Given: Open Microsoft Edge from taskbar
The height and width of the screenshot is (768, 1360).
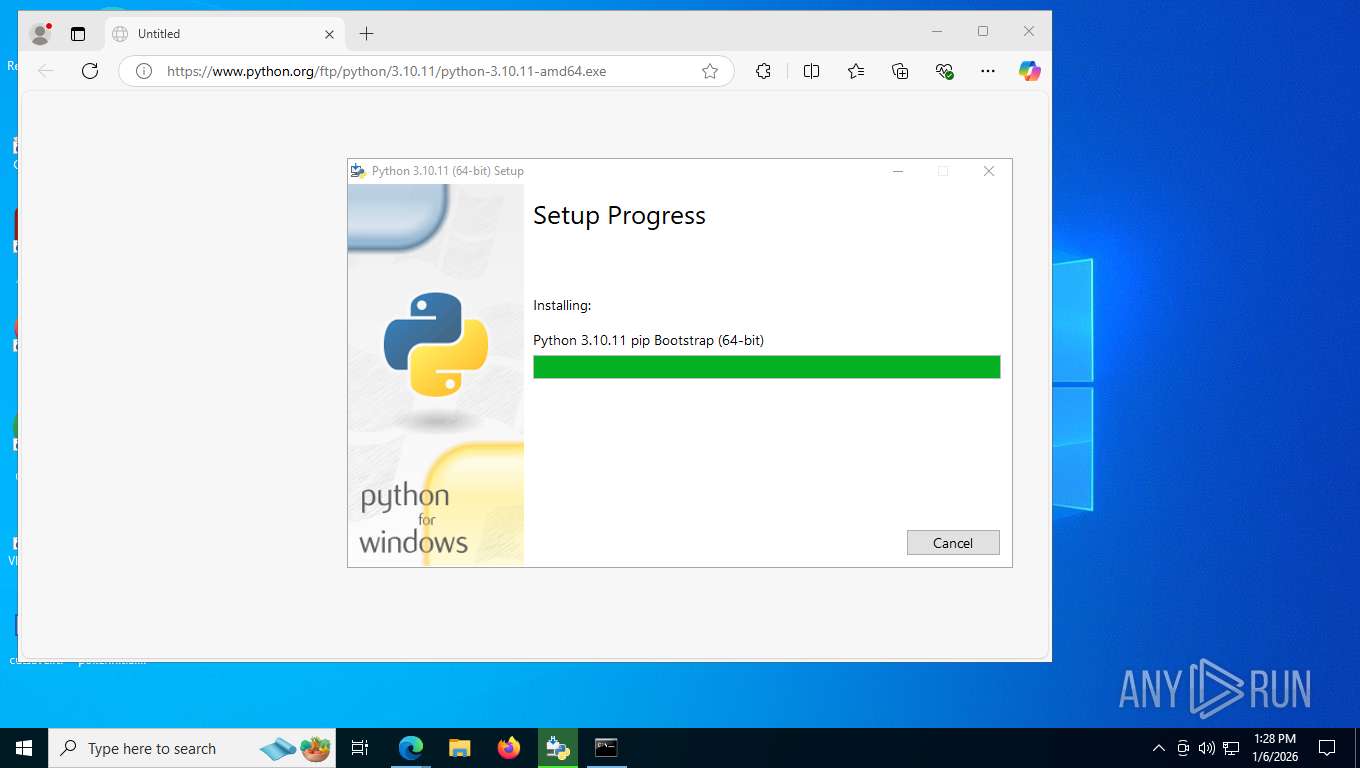Looking at the screenshot, I should point(411,748).
